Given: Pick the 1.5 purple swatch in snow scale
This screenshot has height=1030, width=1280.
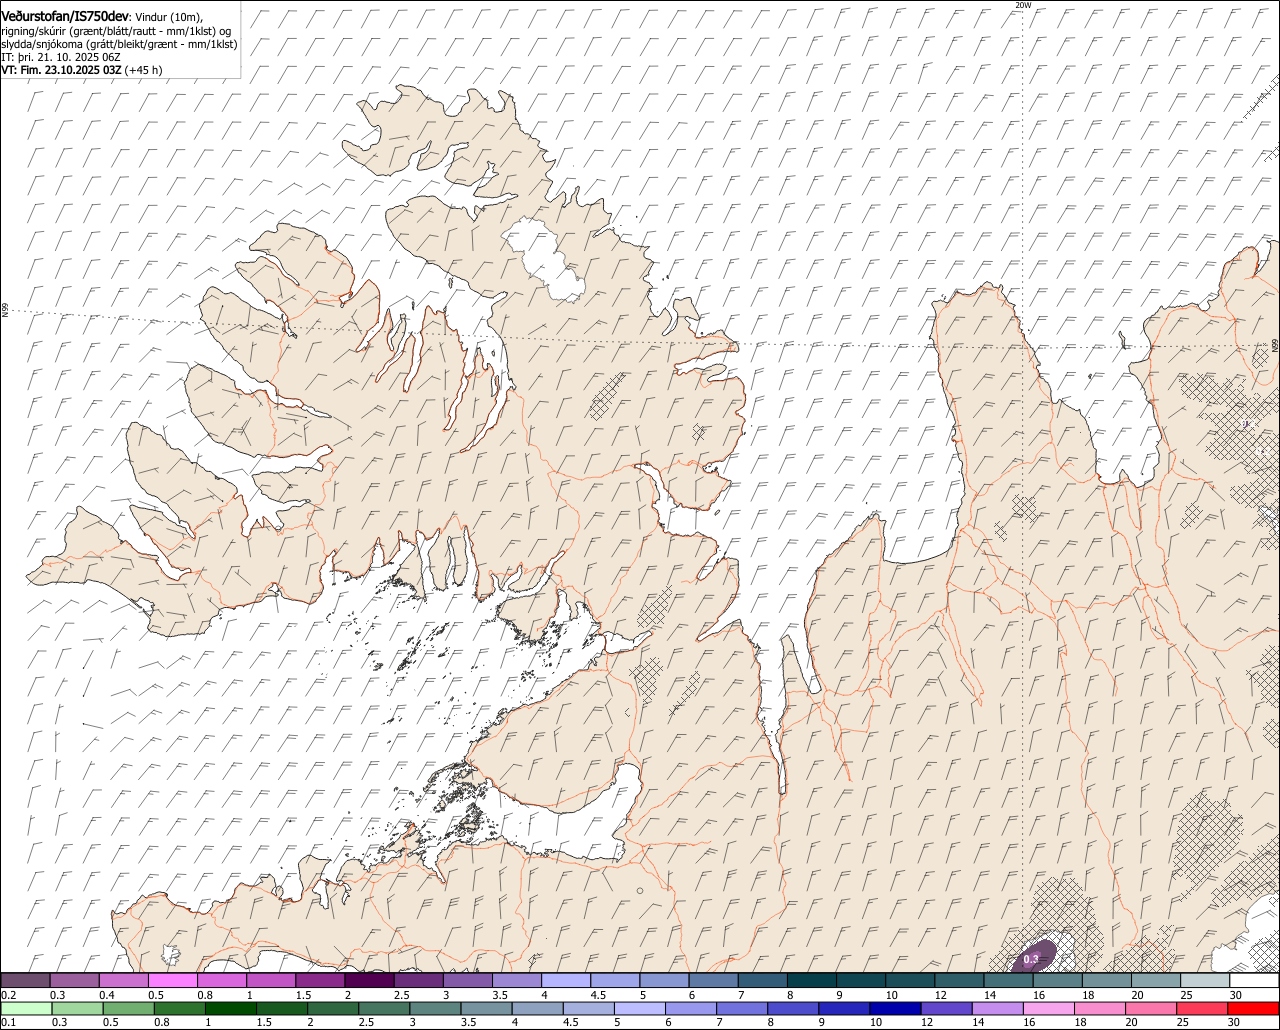Looking at the screenshot, I should coord(320,980).
